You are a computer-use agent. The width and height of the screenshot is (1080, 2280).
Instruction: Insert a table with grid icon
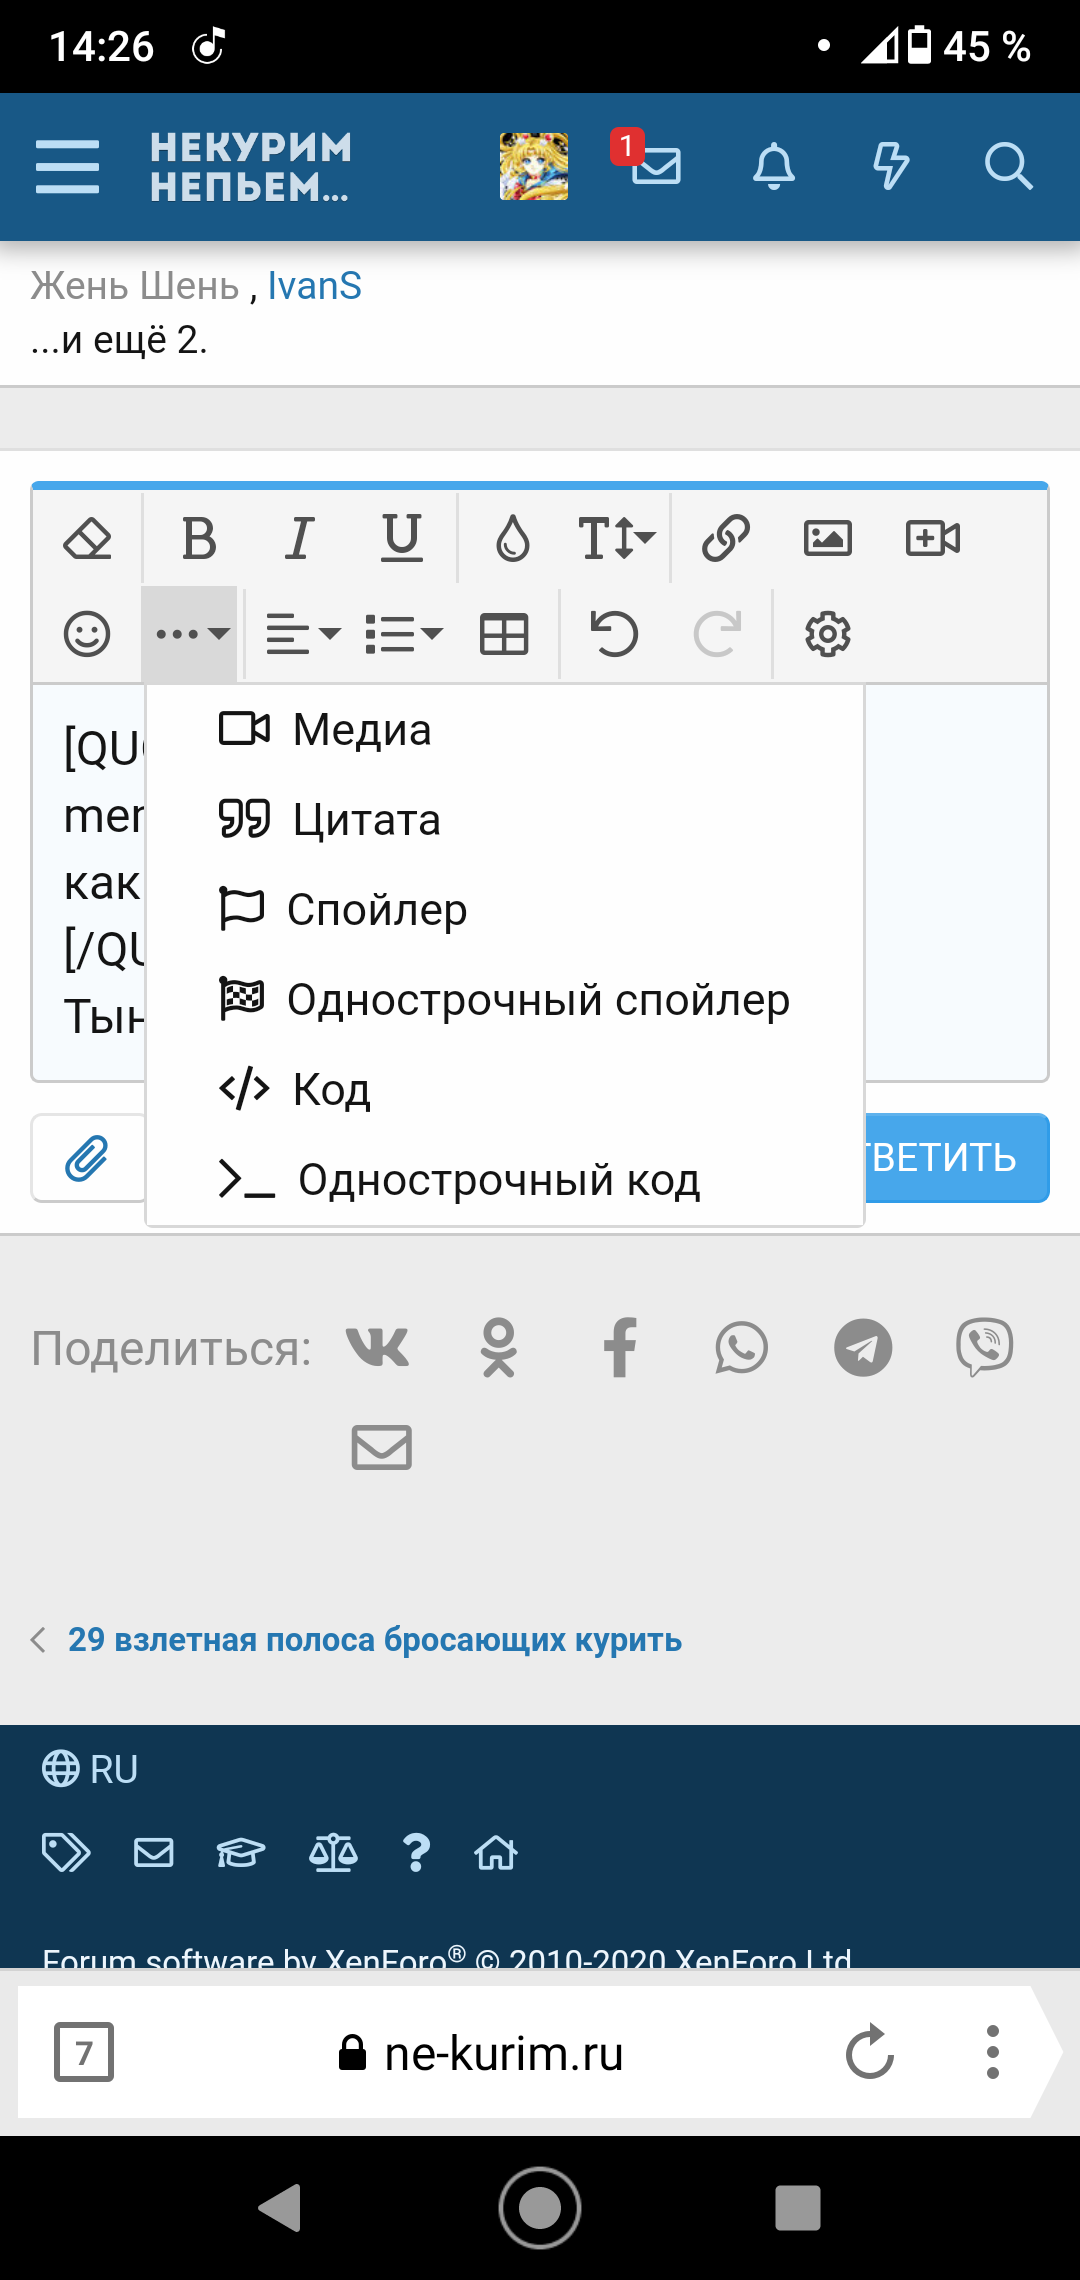(504, 634)
